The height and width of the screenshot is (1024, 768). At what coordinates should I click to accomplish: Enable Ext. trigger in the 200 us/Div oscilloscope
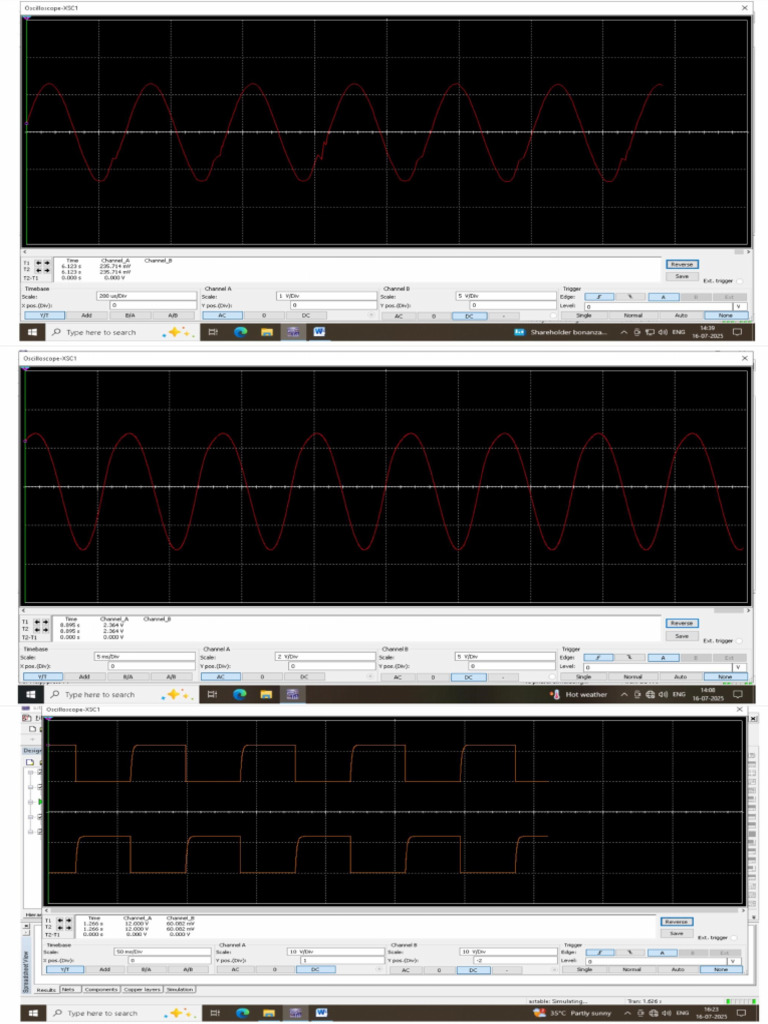click(x=739, y=281)
